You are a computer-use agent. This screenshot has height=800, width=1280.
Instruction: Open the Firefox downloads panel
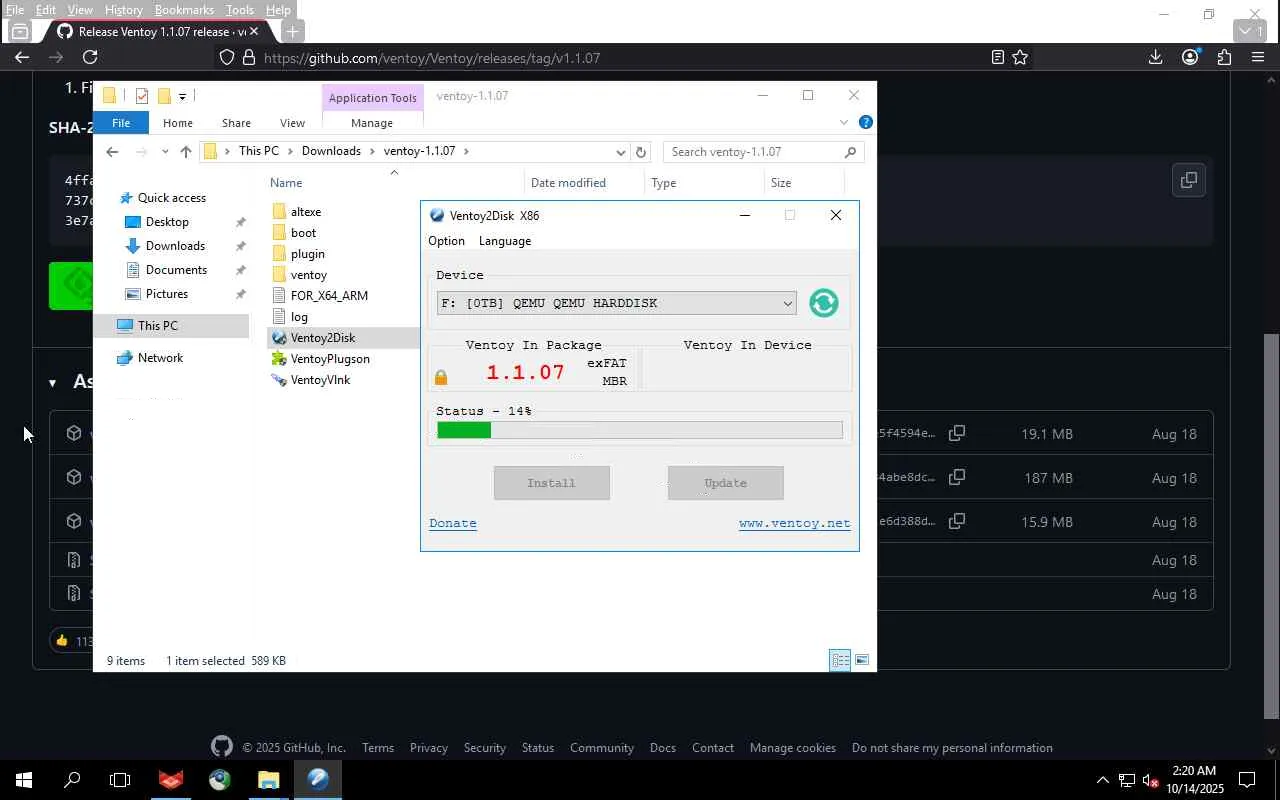(x=1155, y=58)
